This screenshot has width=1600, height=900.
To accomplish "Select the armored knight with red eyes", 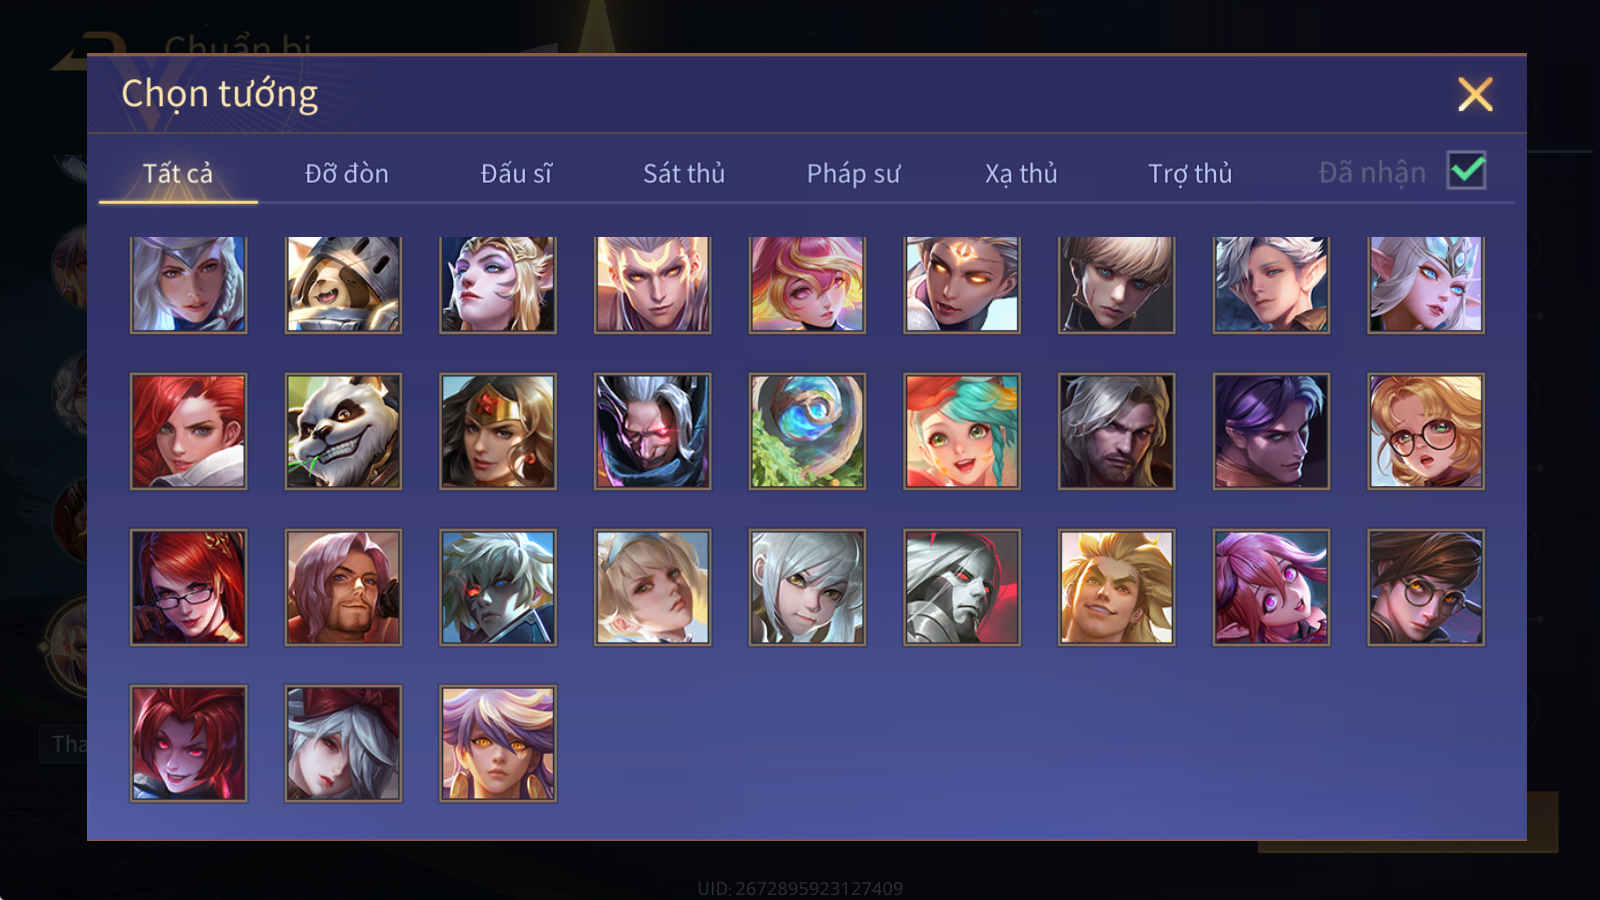I will click(x=962, y=587).
